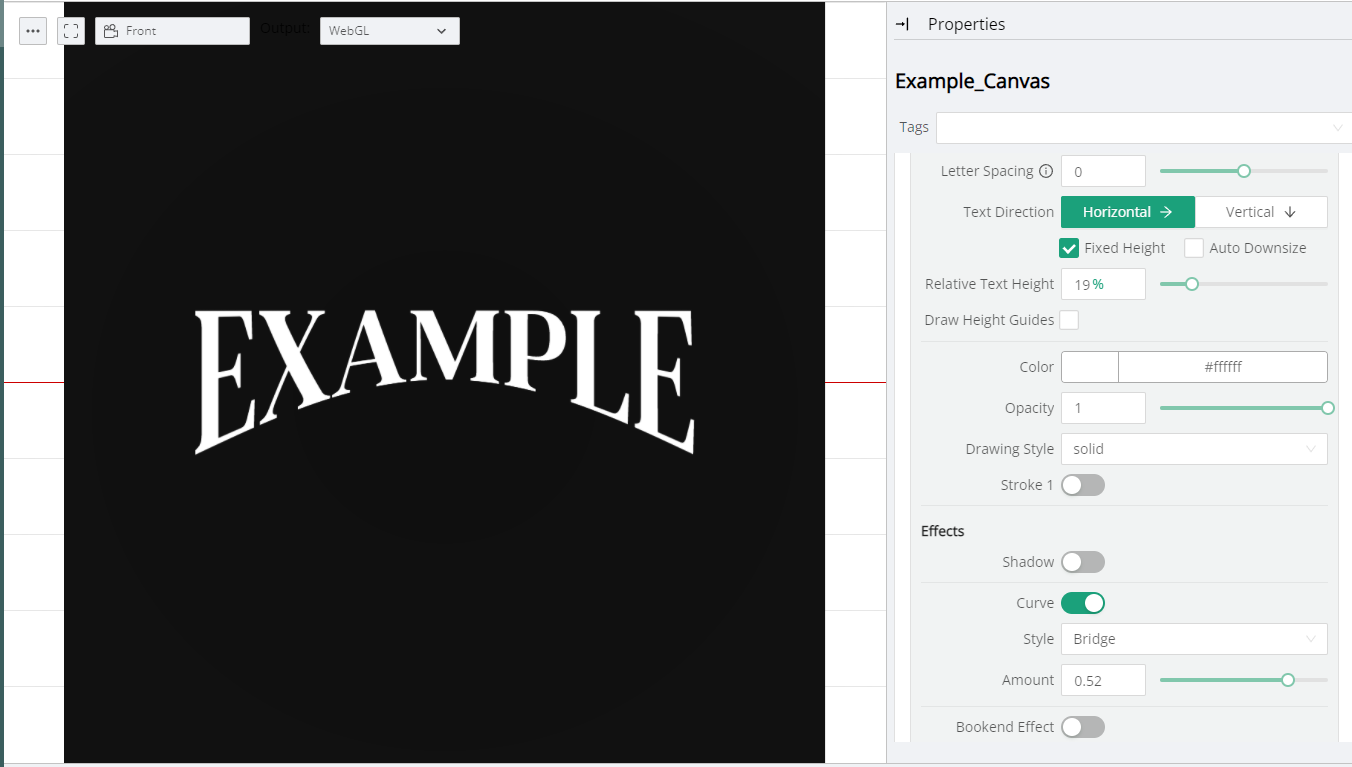Viewport: 1352px width, 767px height.
Task: Open the curve Style Bridge dropdown
Action: 1193,639
